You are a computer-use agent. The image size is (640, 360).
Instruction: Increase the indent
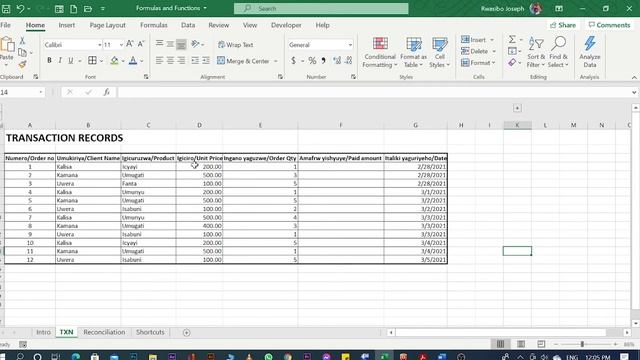click(206, 61)
